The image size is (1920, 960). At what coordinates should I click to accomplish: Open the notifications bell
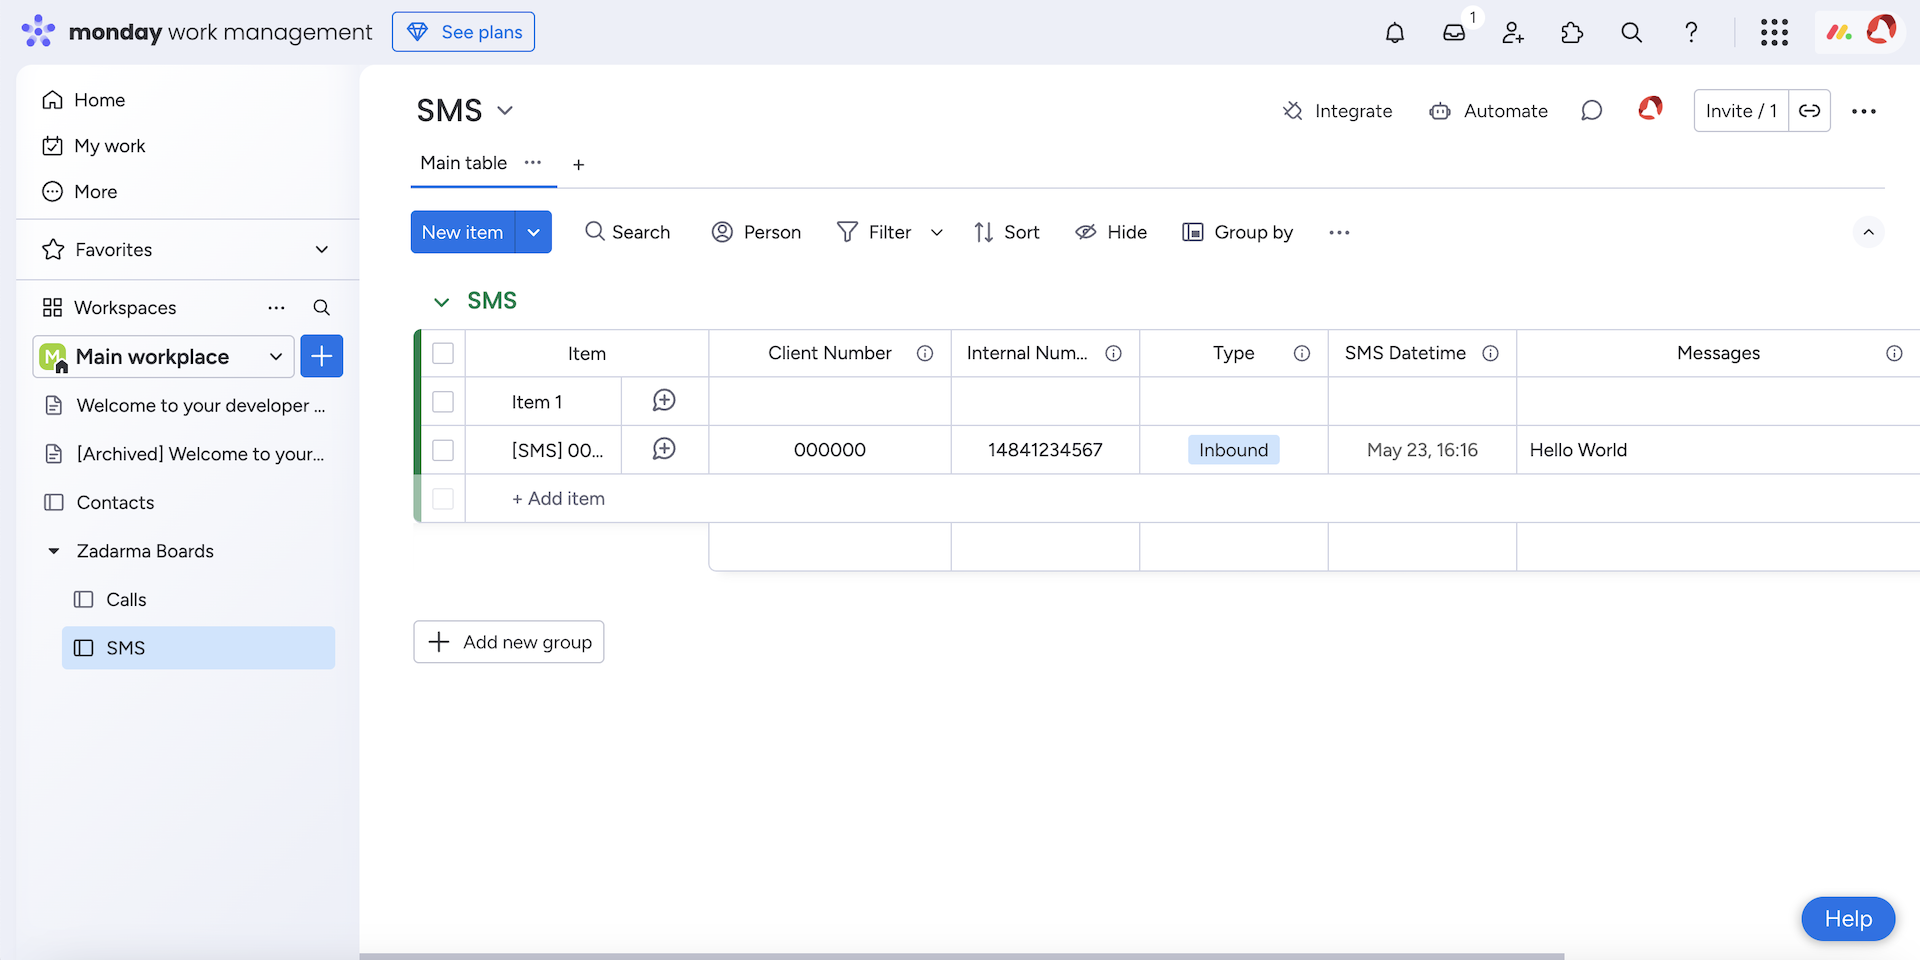pyautogui.click(x=1395, y=33)
